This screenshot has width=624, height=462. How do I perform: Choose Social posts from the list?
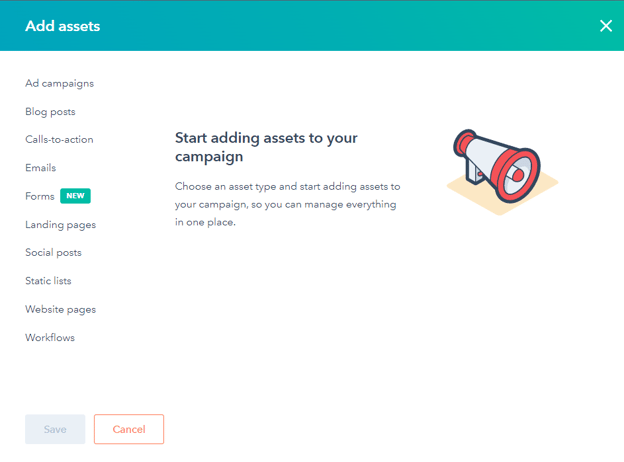click(x=53, y=253)
